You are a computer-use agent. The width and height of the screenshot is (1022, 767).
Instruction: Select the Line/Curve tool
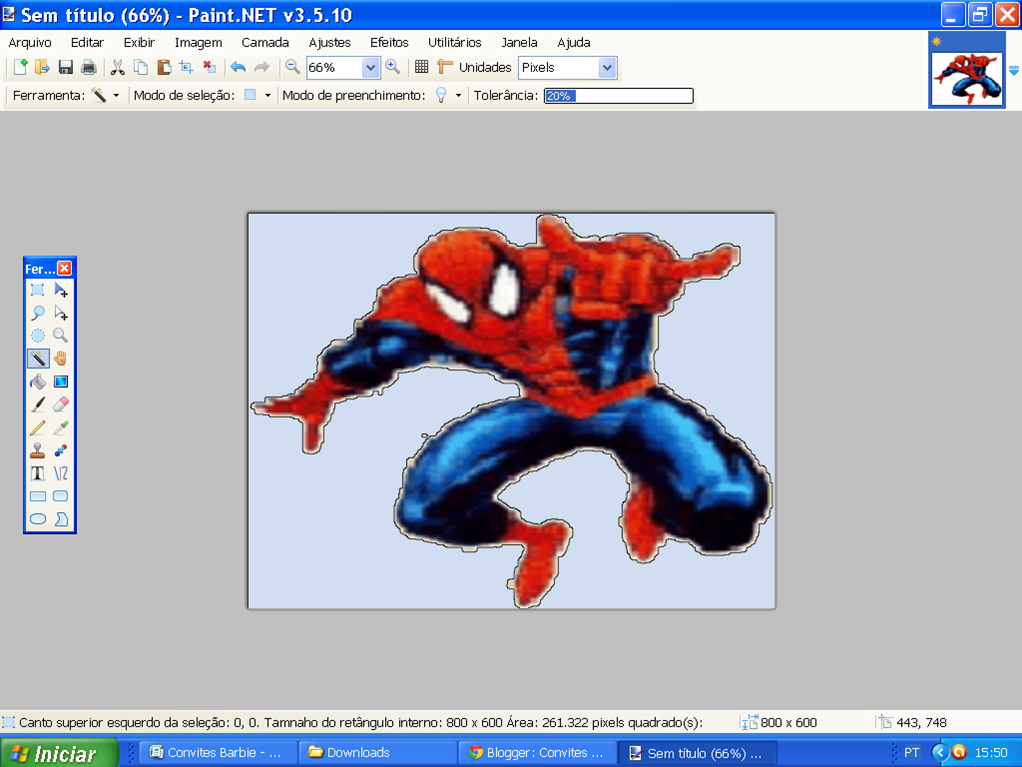tap(61, 473)
